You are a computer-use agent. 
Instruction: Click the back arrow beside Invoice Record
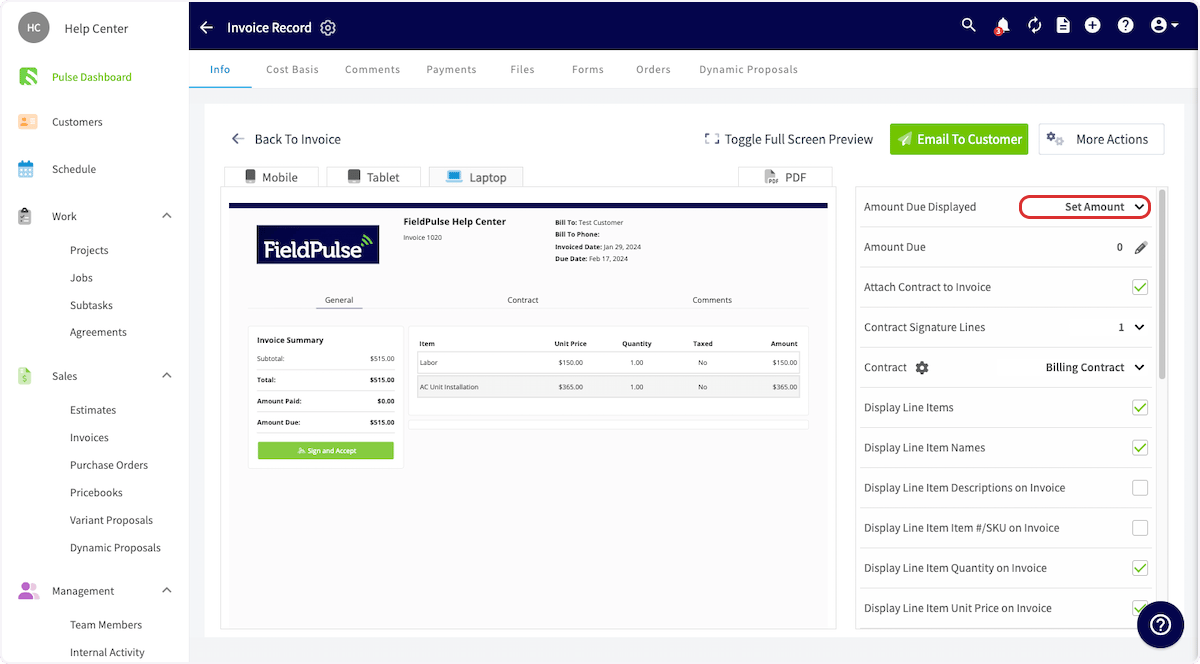point(206,27)
